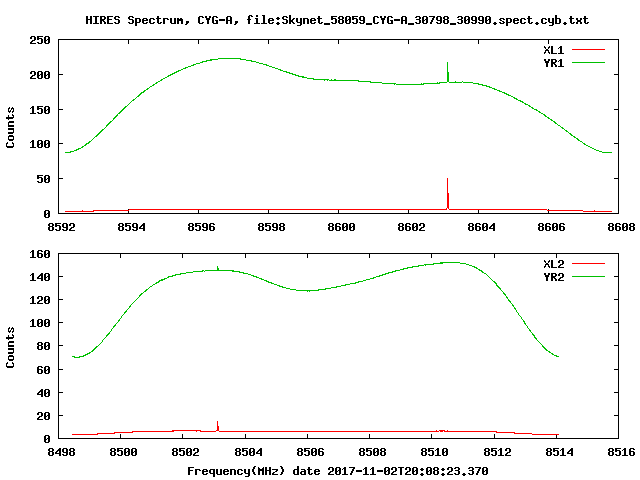640x480 pixels.
Task: Click the 140 y-axis tick label
Action: (40, 277)
